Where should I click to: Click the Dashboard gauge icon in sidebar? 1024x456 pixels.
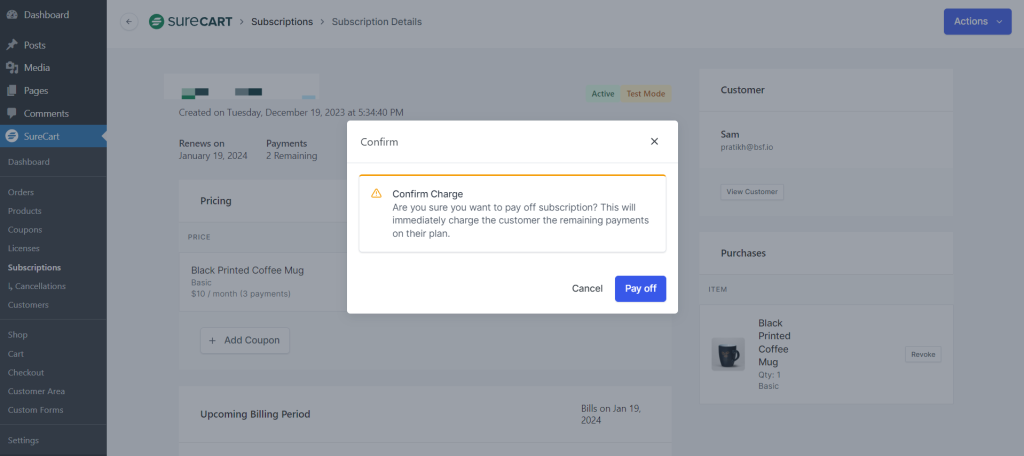coord(12,15)
